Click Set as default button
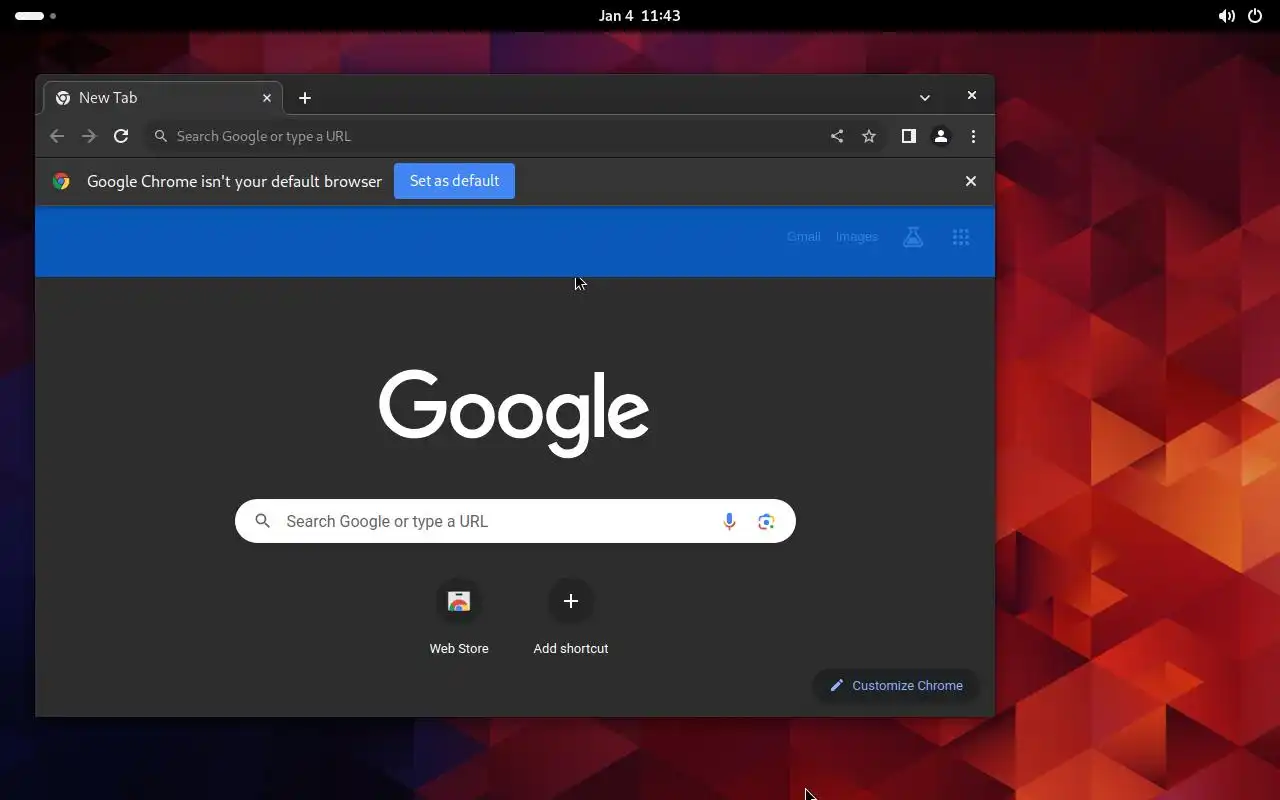The image size is (1280, 800). pos(454,181)
